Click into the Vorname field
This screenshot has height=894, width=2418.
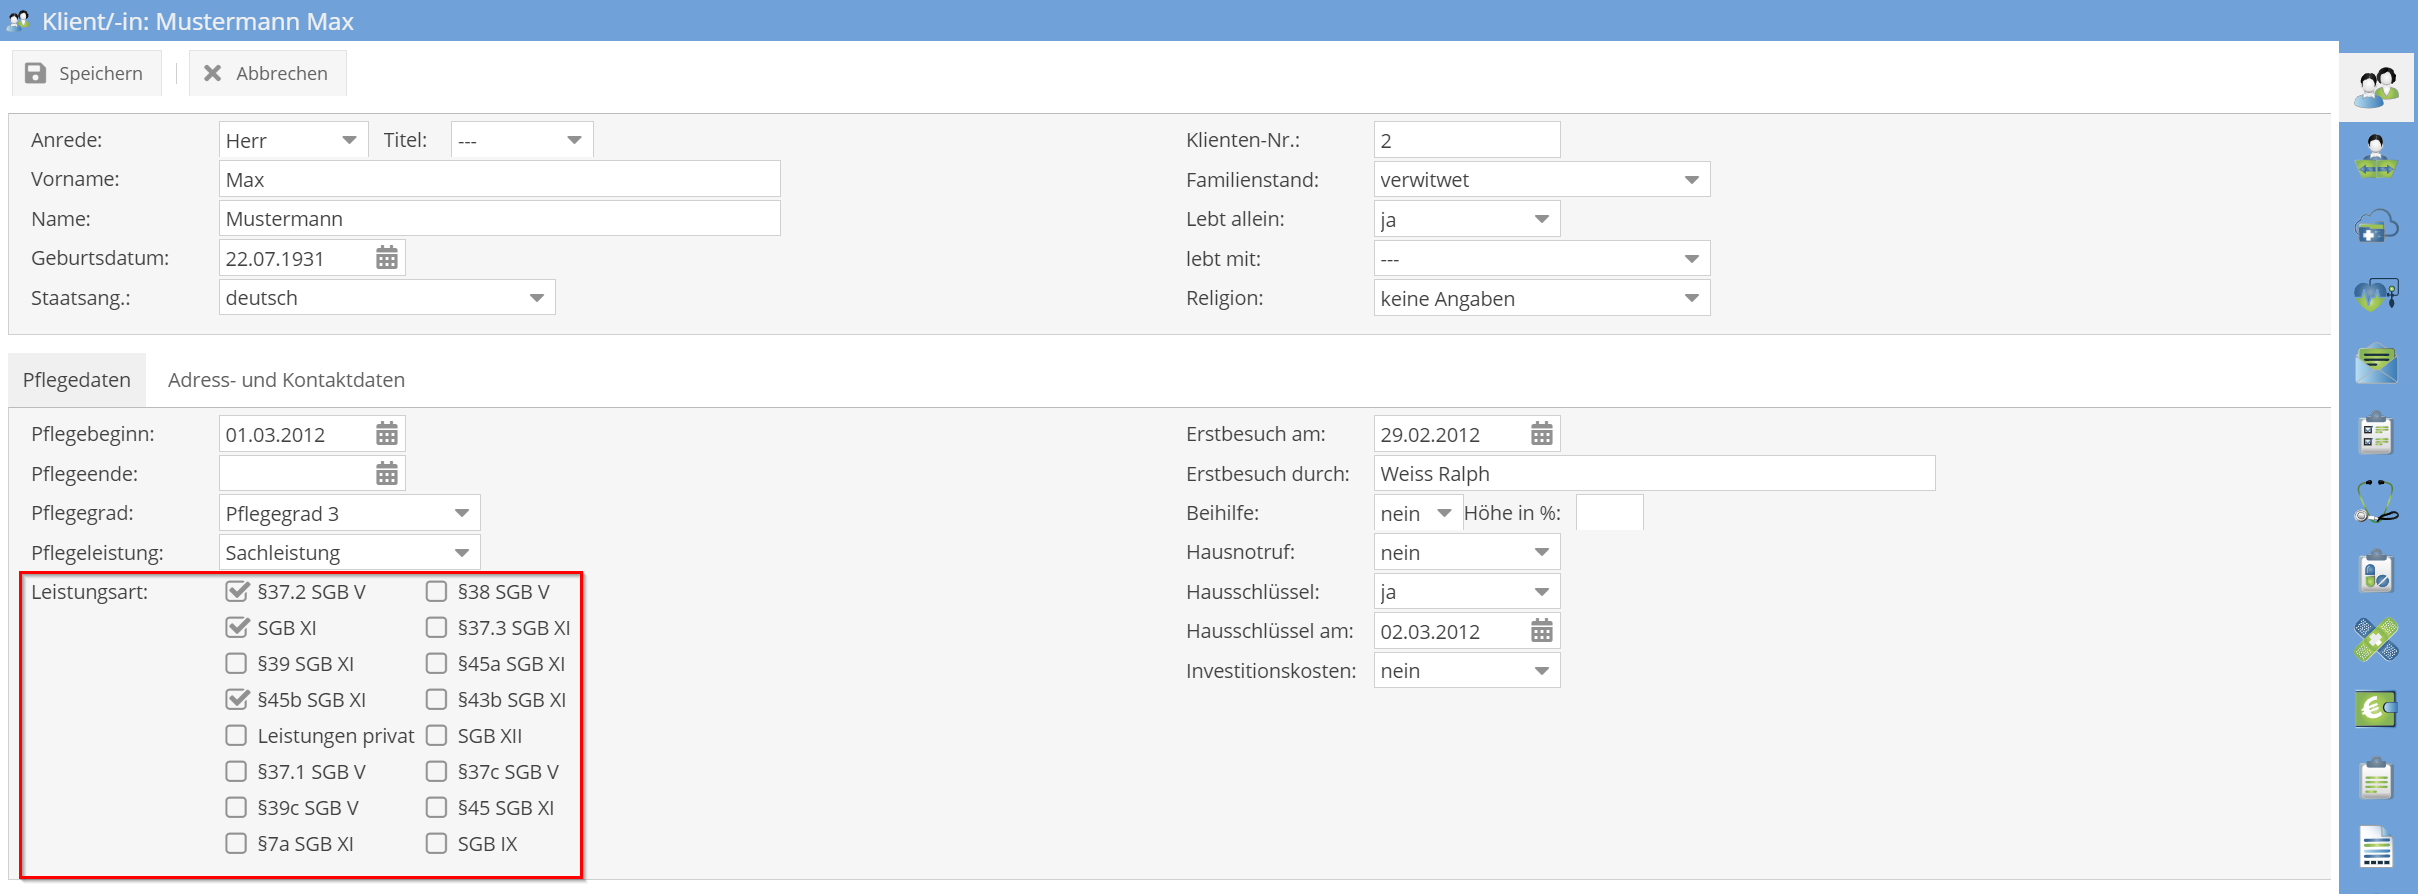point(499,180)
